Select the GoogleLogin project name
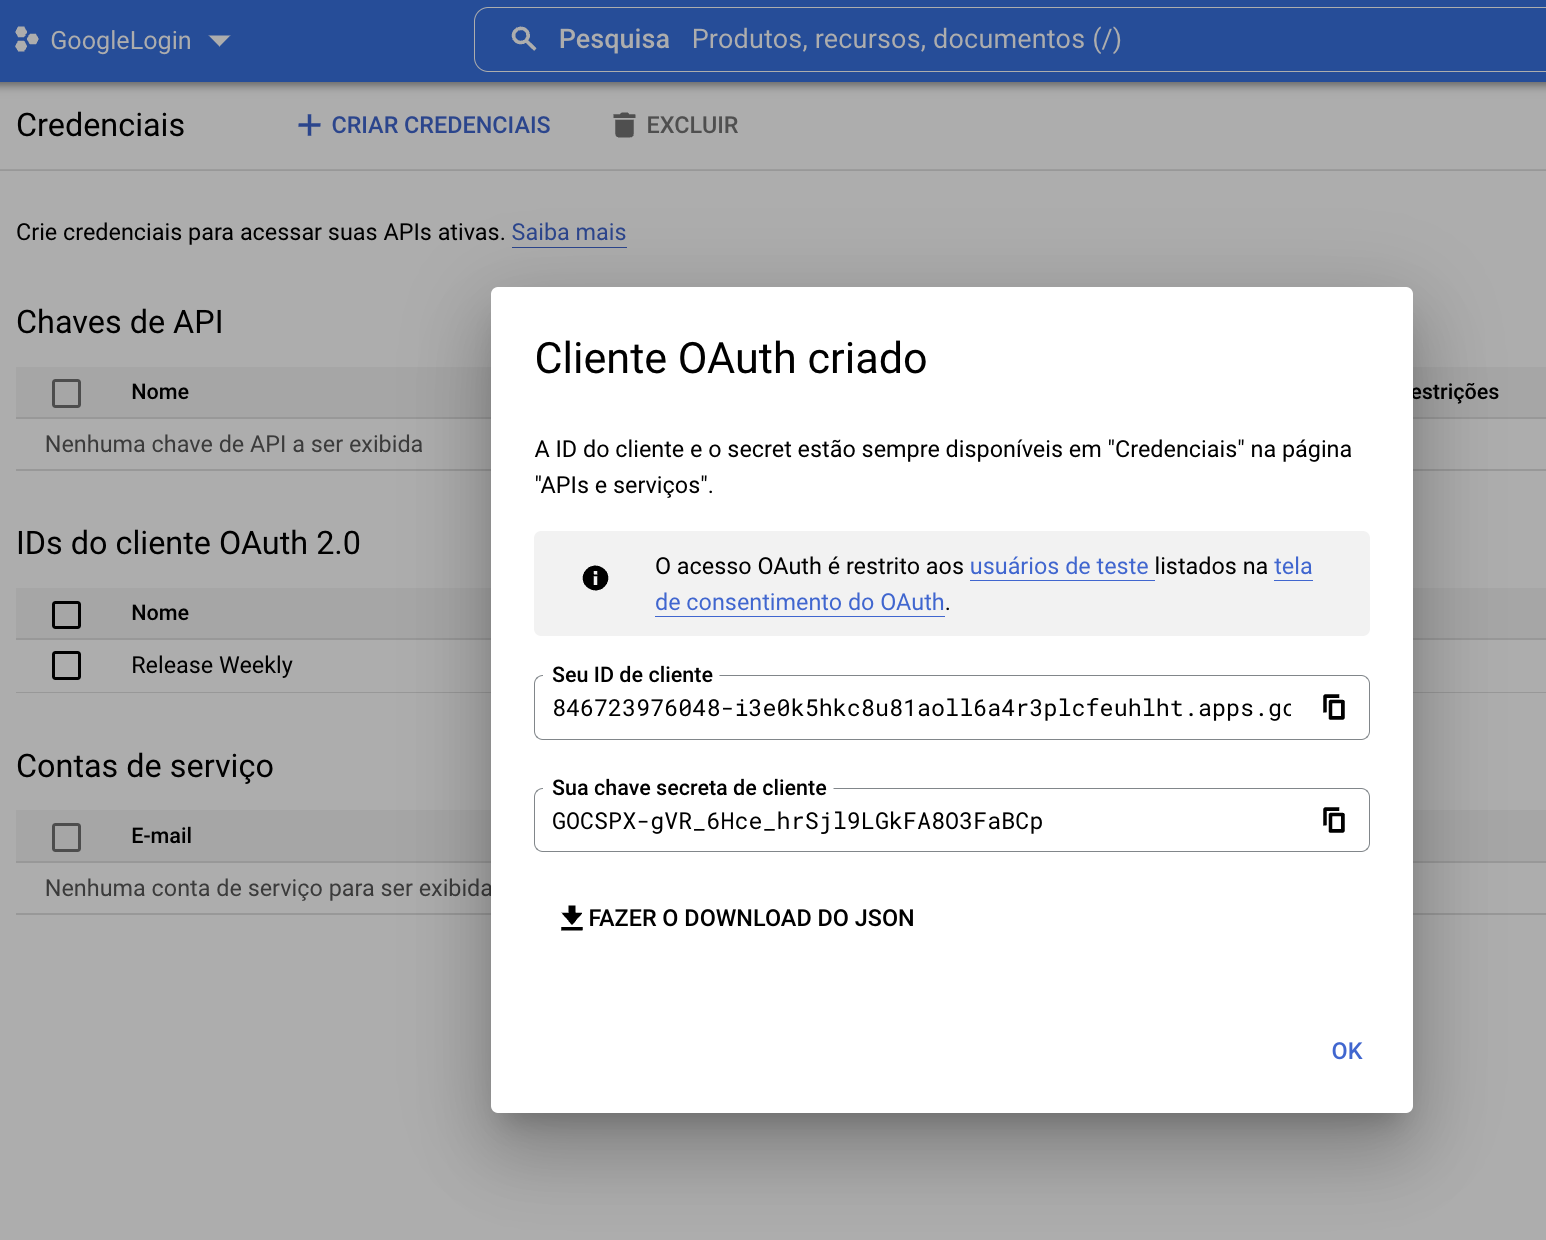This screenshot has width=1546, height=1240. tap(121, 40)
